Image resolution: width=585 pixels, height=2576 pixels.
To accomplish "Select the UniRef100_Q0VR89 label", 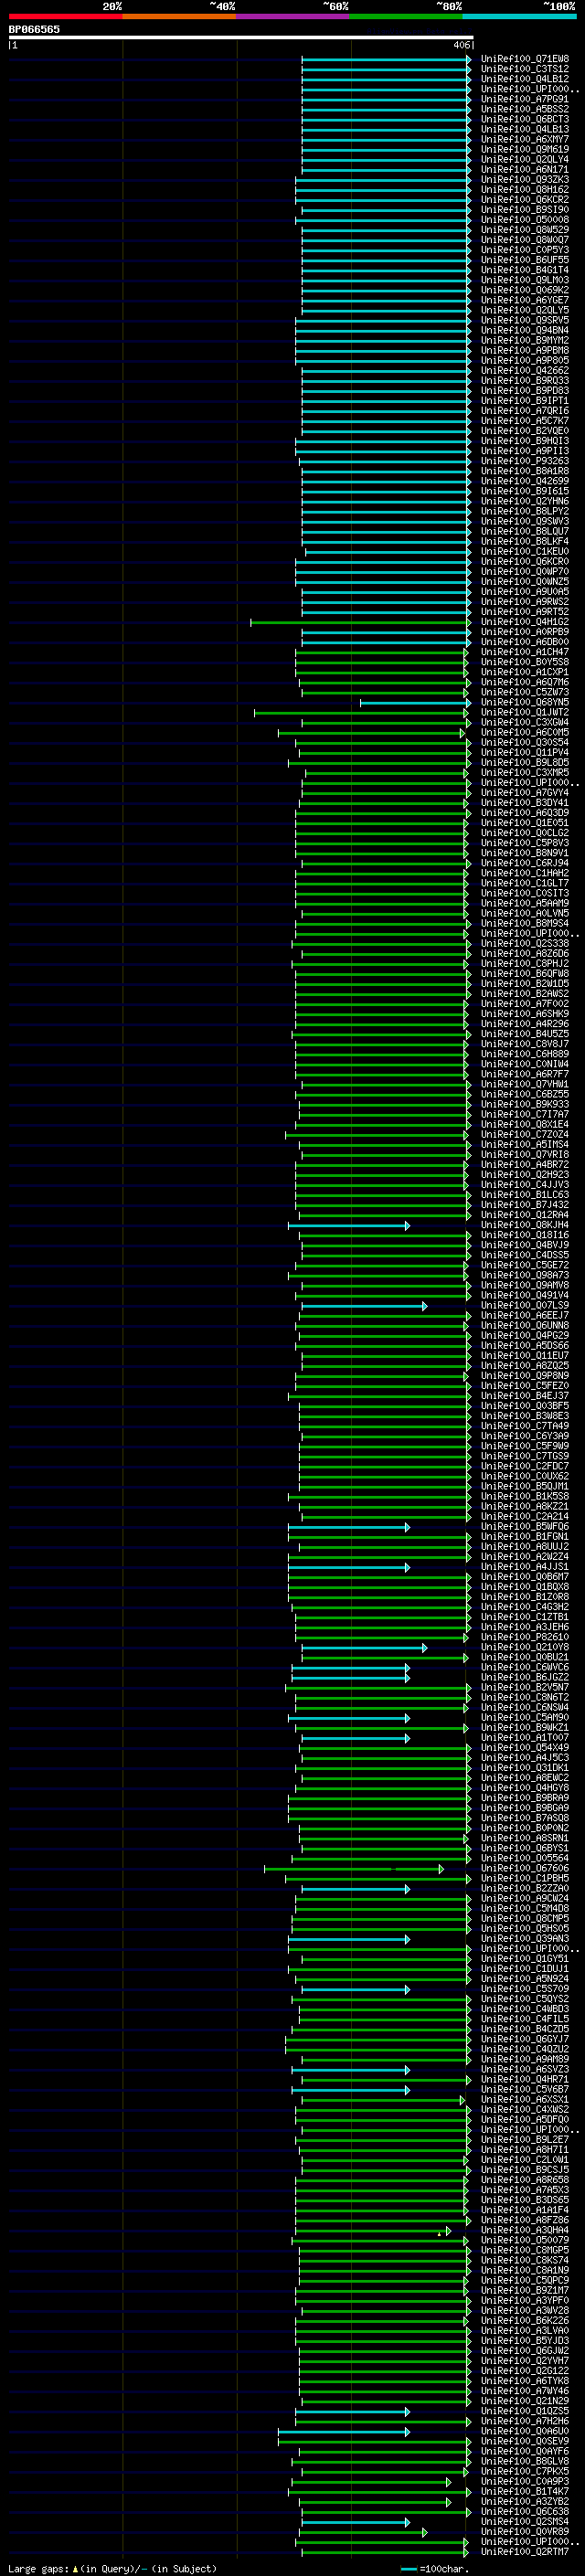I will pos(525,2531).
